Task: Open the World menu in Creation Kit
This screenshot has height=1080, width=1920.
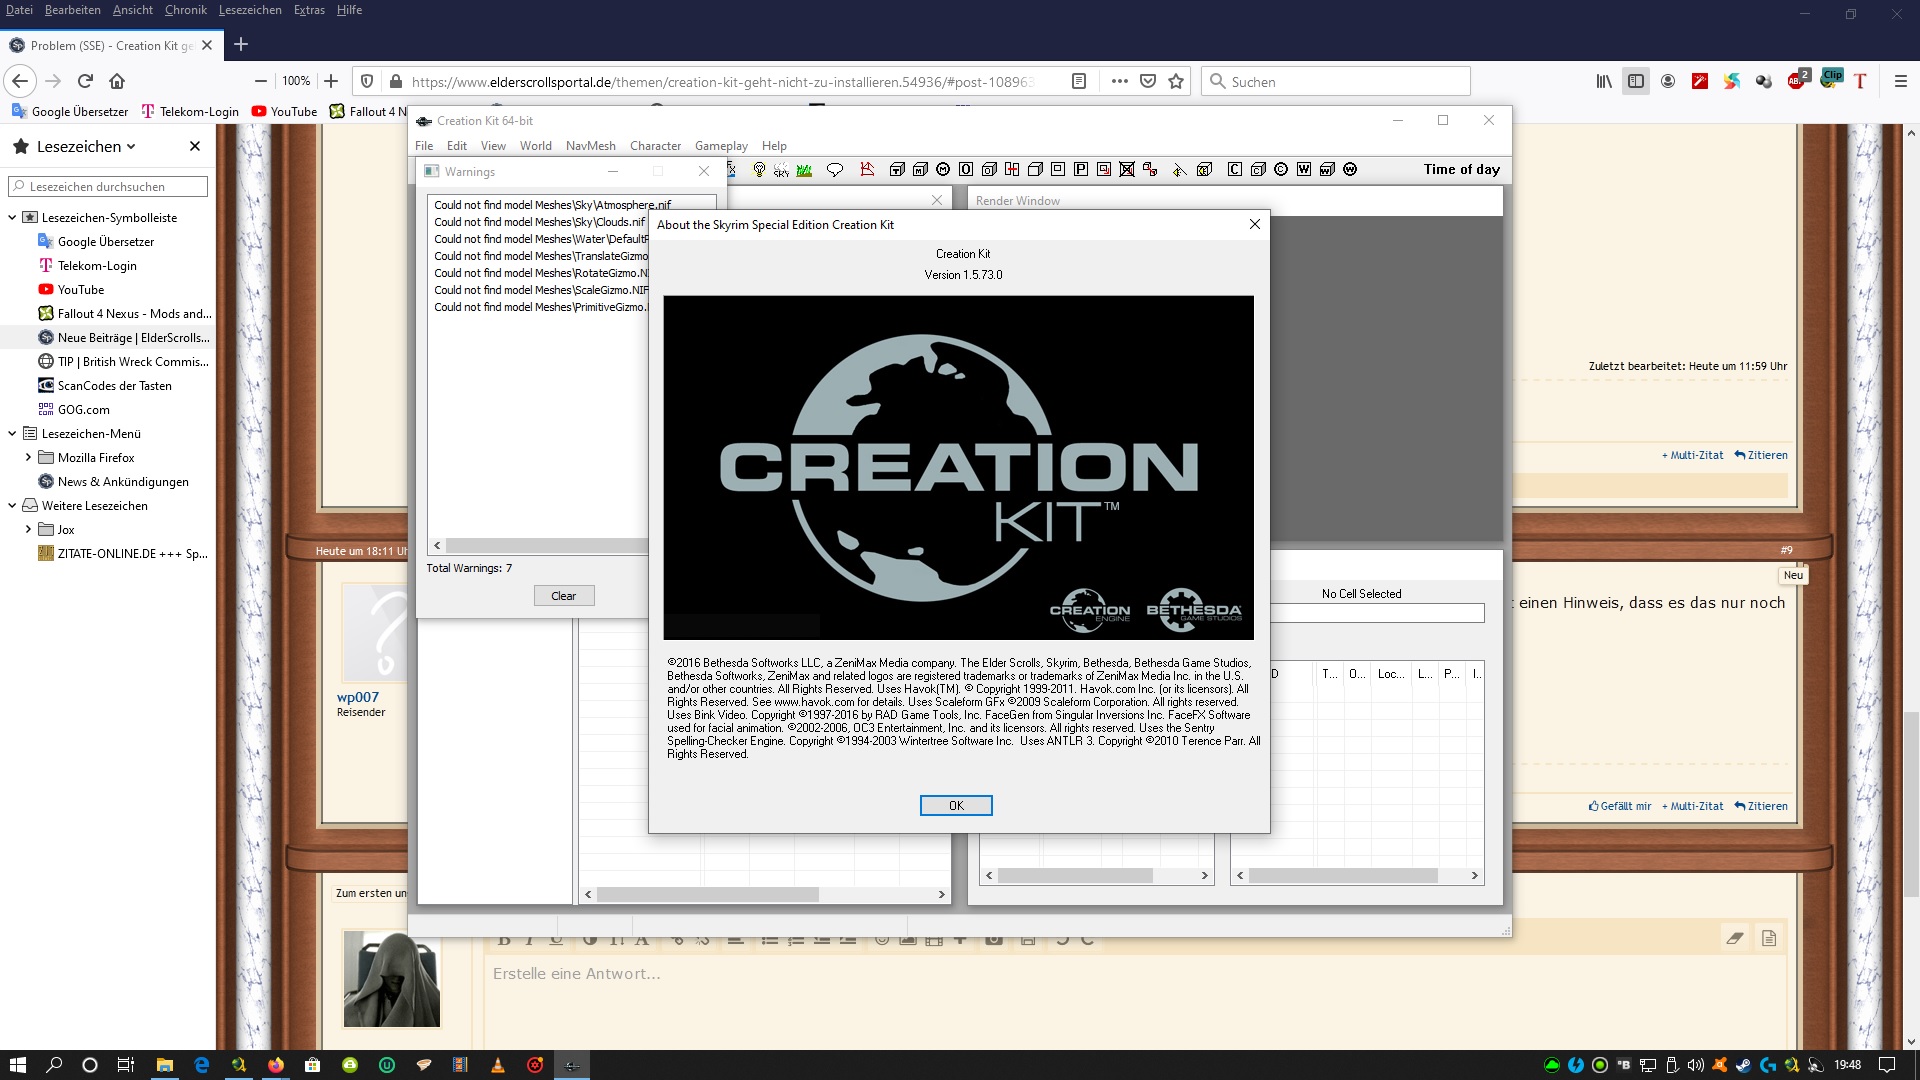Action: point(535,146)
